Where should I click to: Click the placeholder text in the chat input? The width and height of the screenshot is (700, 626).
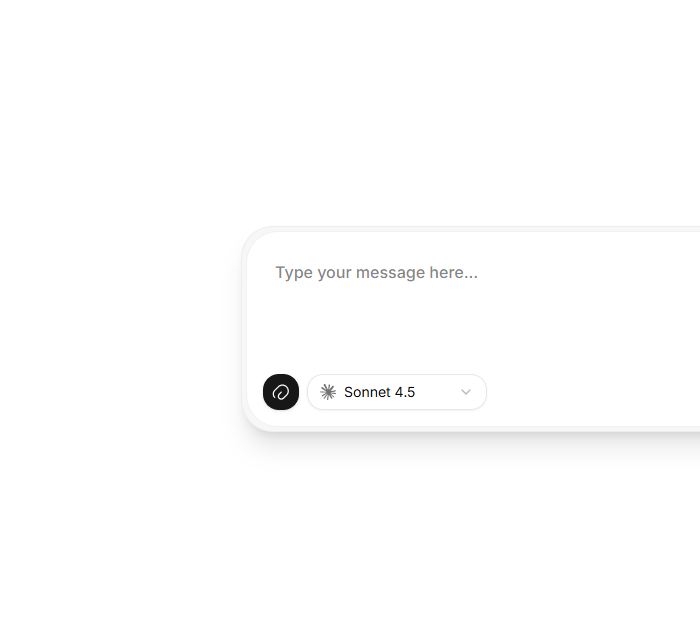coord(376,272)
